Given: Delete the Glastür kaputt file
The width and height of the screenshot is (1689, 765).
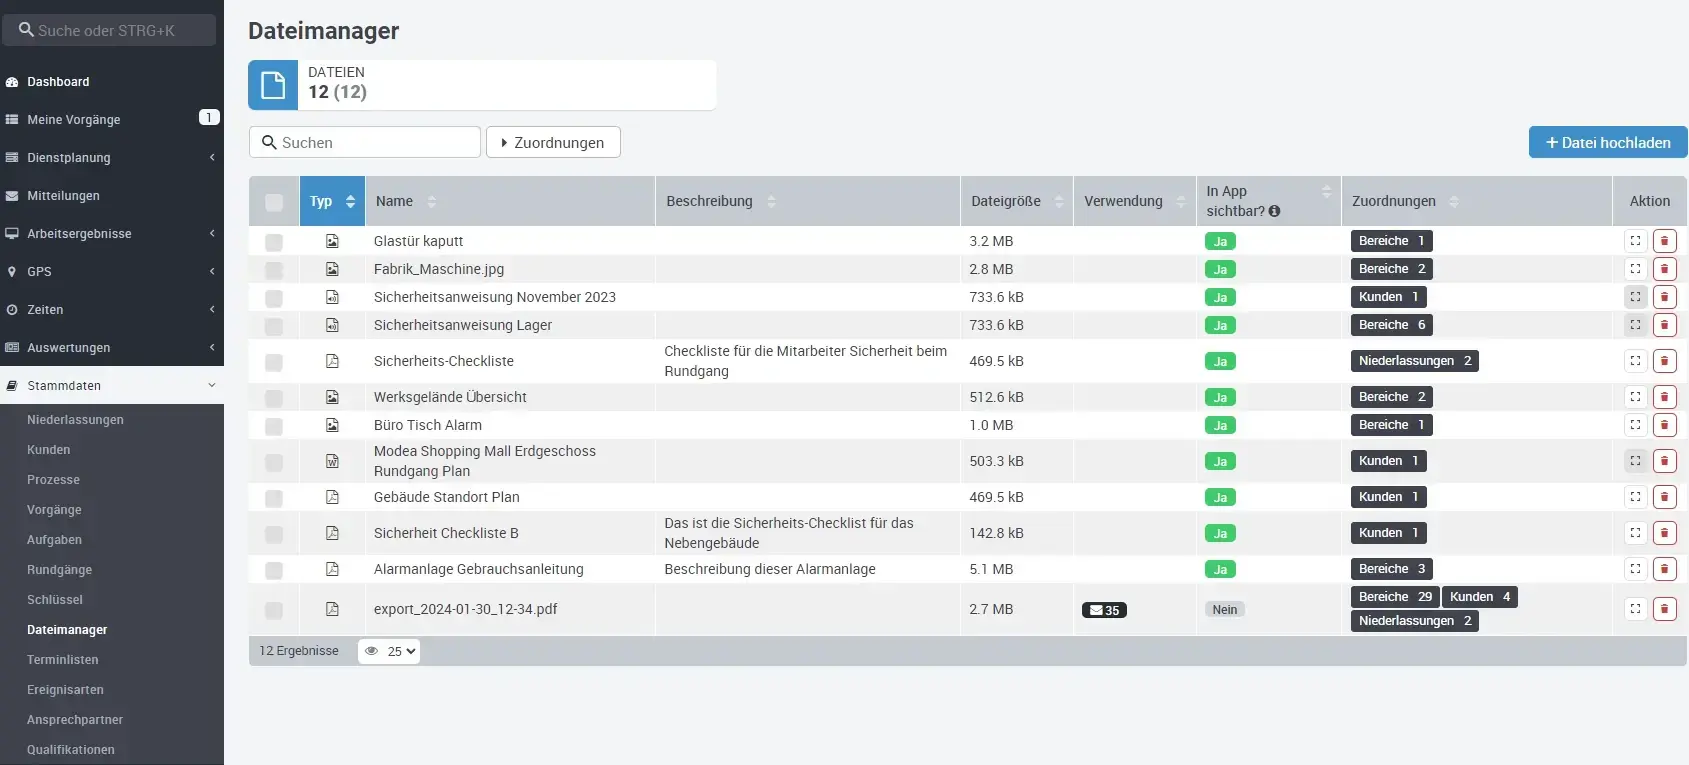Looking at the screenshot, I should click(1664, 241).
